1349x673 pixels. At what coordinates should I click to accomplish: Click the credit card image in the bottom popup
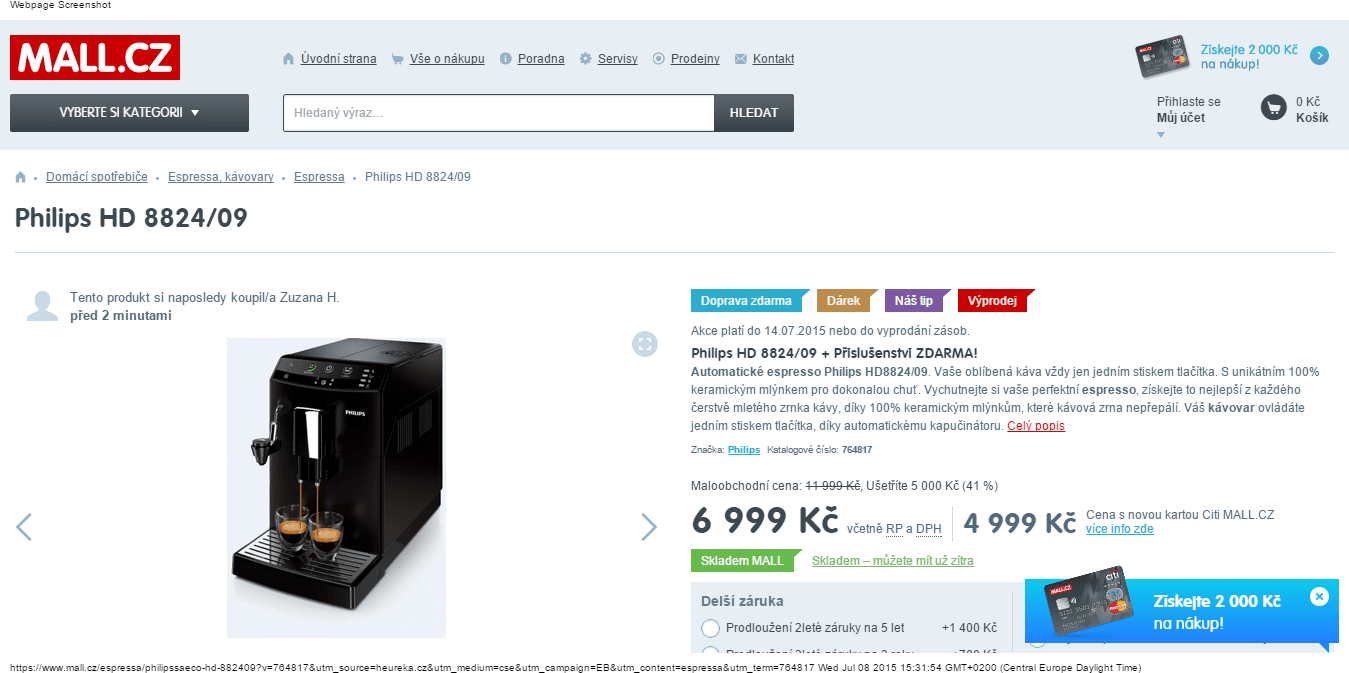[1090, 602]
